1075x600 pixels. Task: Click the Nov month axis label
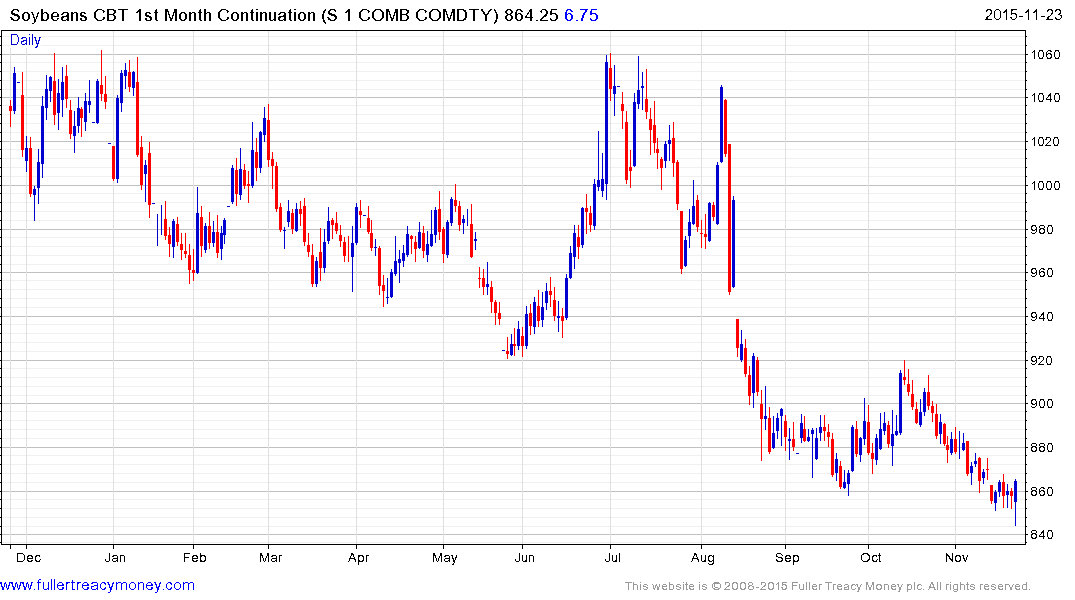(956, 557)
